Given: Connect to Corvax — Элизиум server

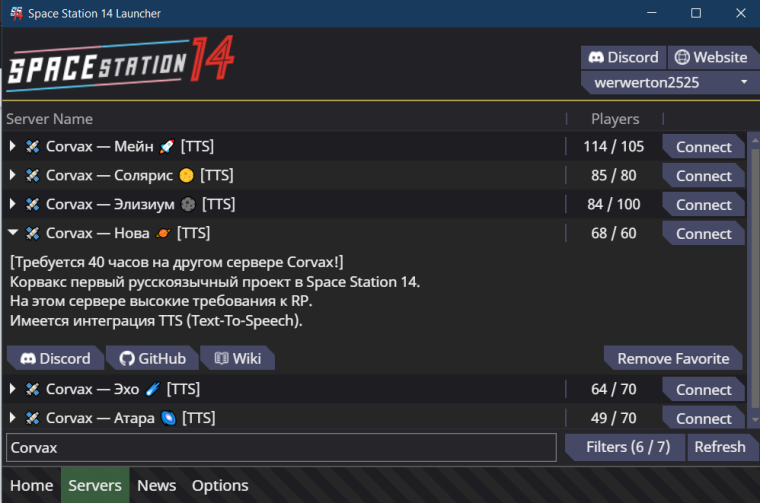Looking at the screenshot, I should pyautogui.click(x=703, y=204).
